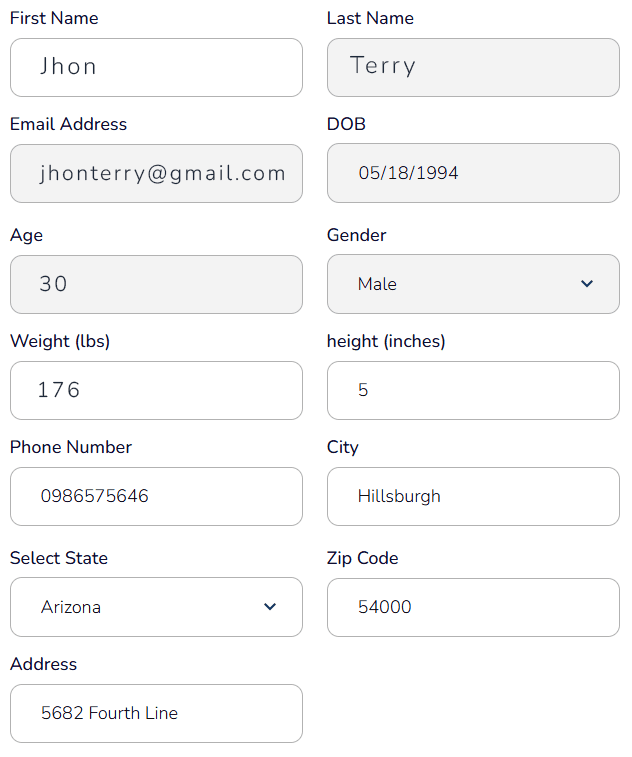This screenshot has width=632, height=757.
Task: Click the Age field showing 30
Action: pyautogui.click(x=156, y=284)
